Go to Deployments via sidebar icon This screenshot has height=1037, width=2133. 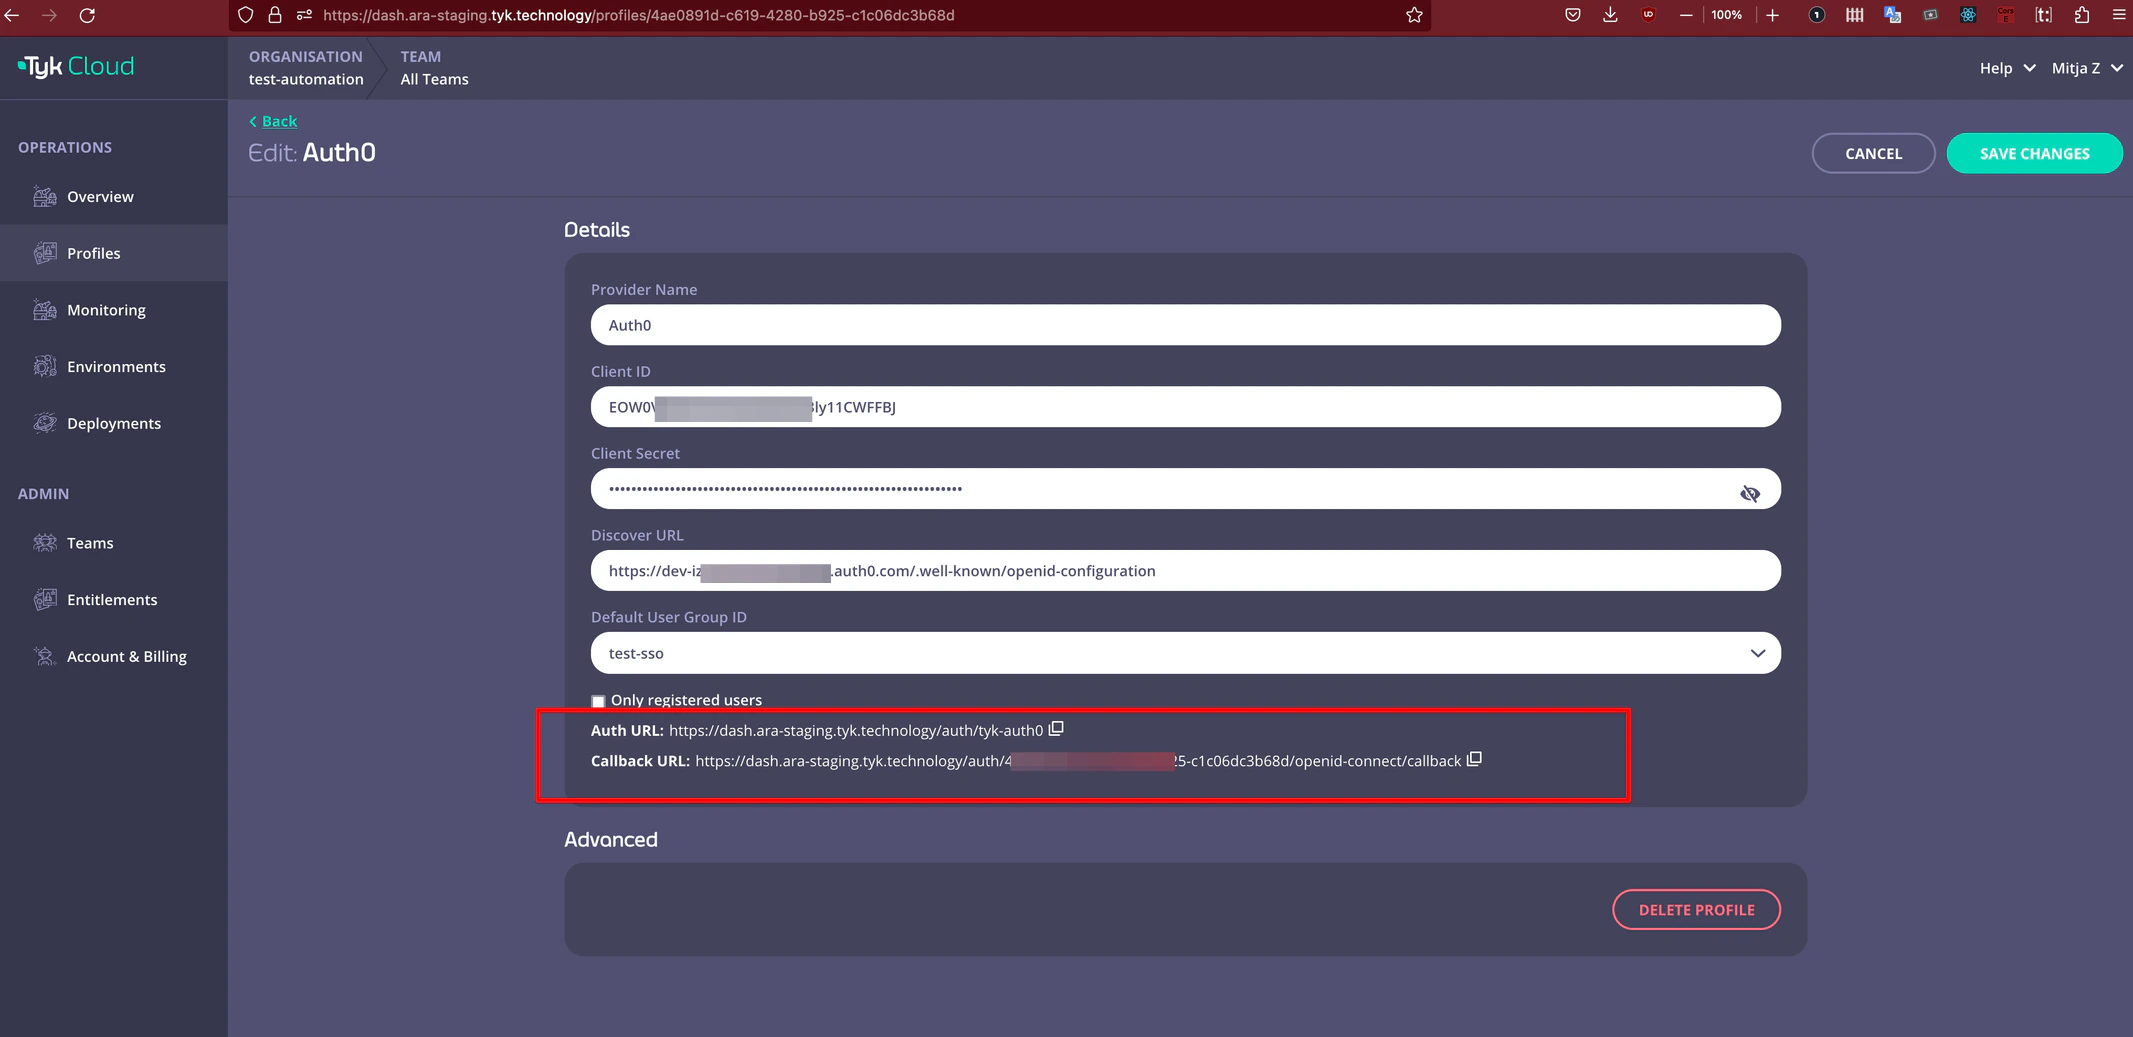[x=114, y=423]
